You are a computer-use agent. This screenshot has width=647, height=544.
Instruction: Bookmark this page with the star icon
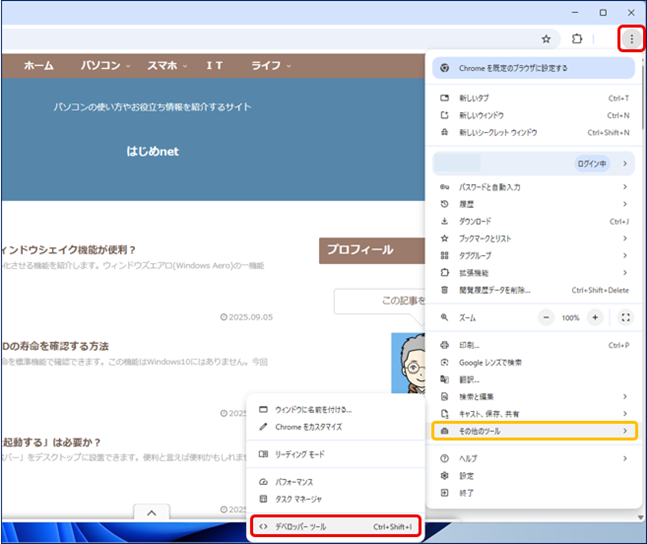546,39
